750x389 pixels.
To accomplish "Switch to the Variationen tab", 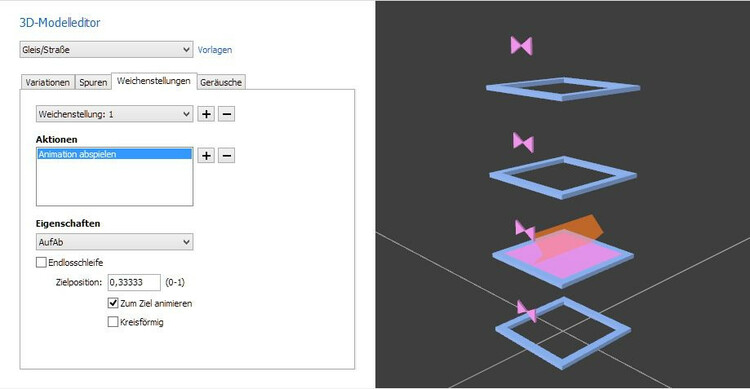I will click(47, 82).
